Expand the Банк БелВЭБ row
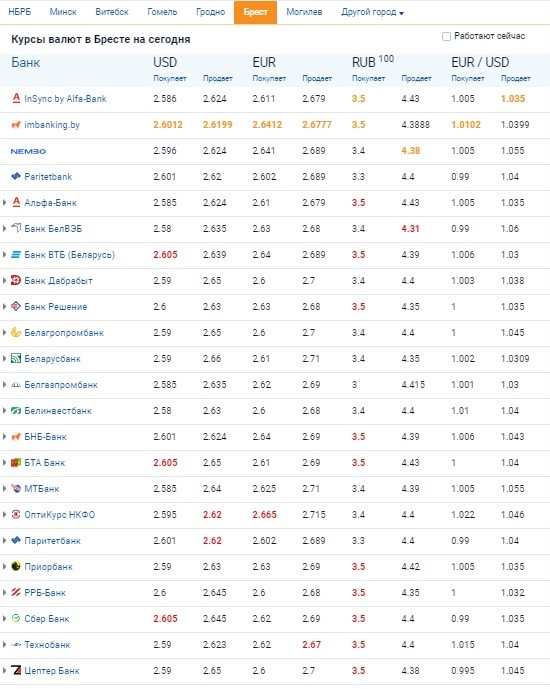The height and width of the screenshot is (689, 550). point(4,228)
